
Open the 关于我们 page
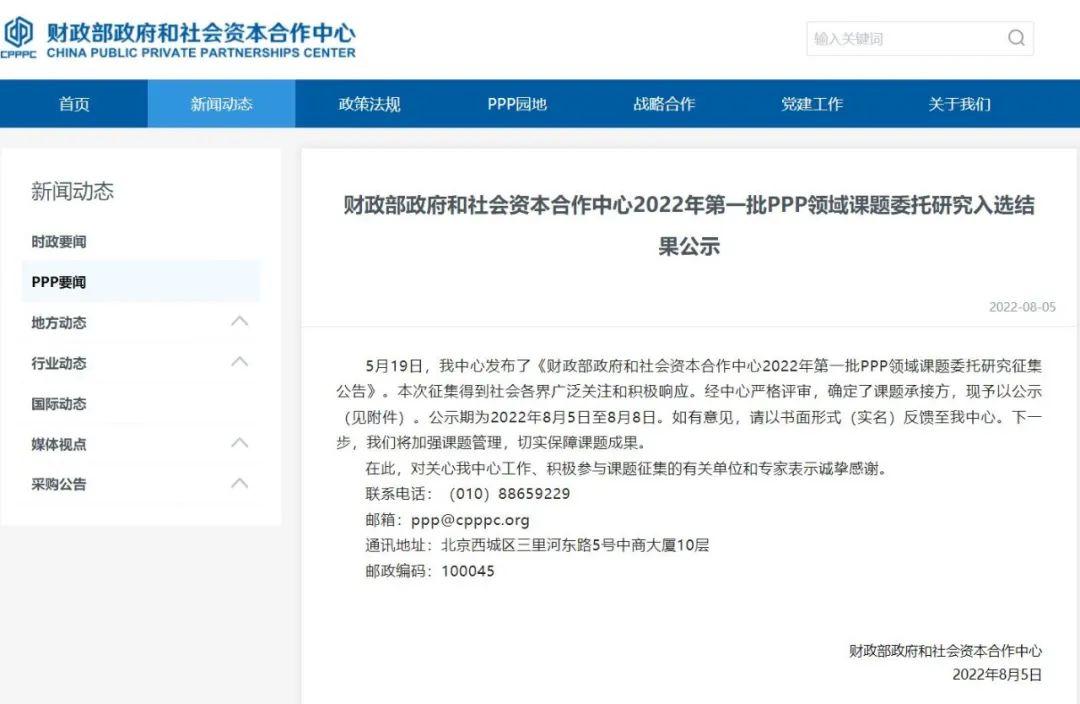click(959, 104)
